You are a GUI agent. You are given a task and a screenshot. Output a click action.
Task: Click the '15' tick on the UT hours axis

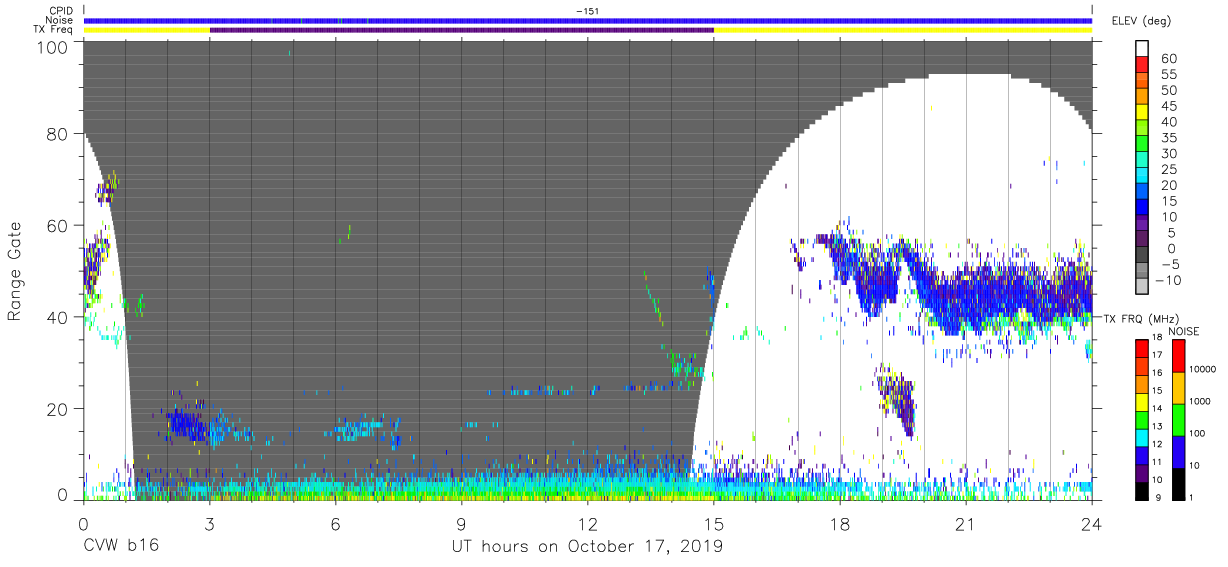click(x=714, y=523)
